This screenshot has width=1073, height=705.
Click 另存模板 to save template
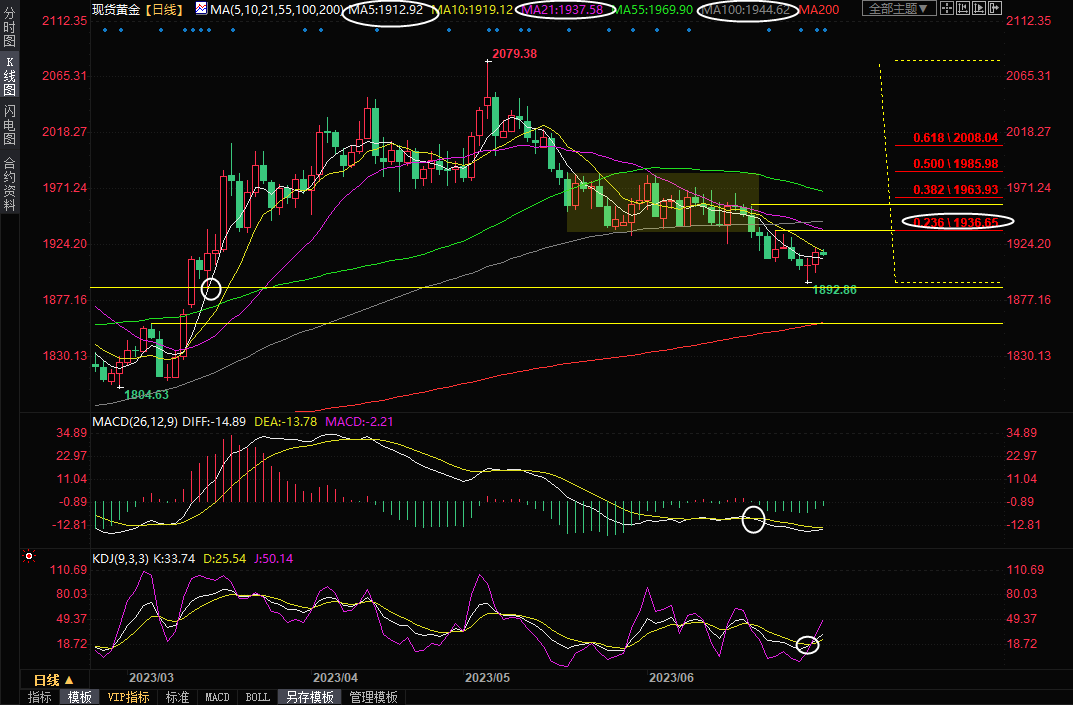(x=308, y=697)
